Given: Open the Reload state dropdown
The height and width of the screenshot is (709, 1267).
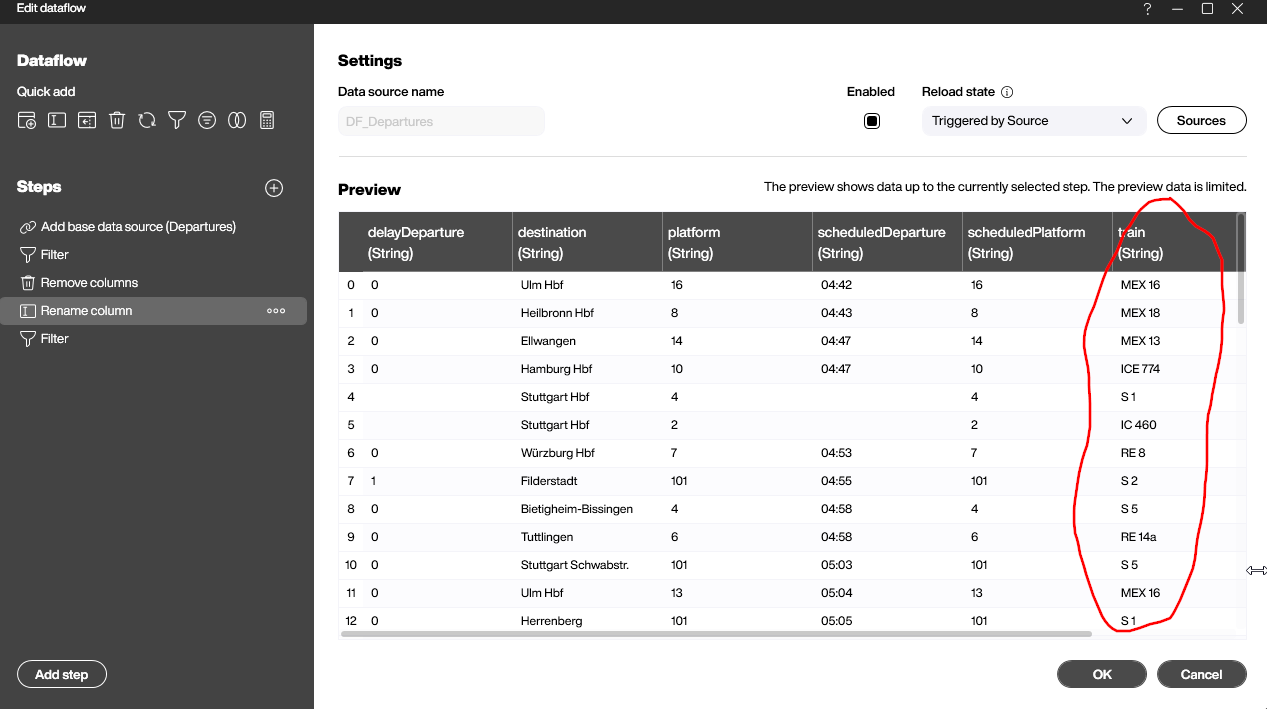Looking at the screenshot, I should (1032, 121).
